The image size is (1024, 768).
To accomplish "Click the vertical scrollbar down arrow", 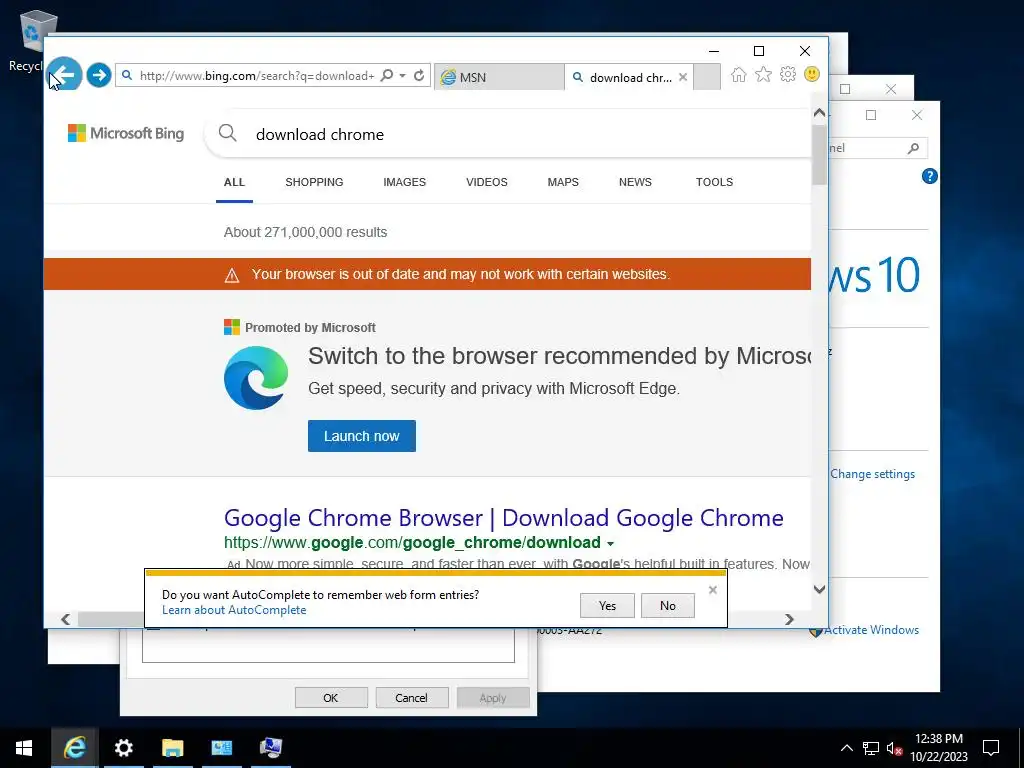I will (x=819, y=589).
